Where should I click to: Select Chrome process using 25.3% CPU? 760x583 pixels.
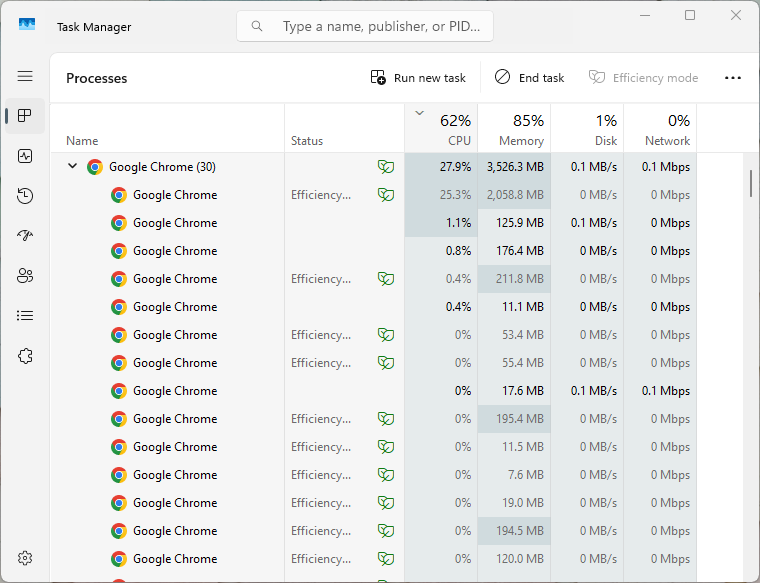[x=373, y=195]
